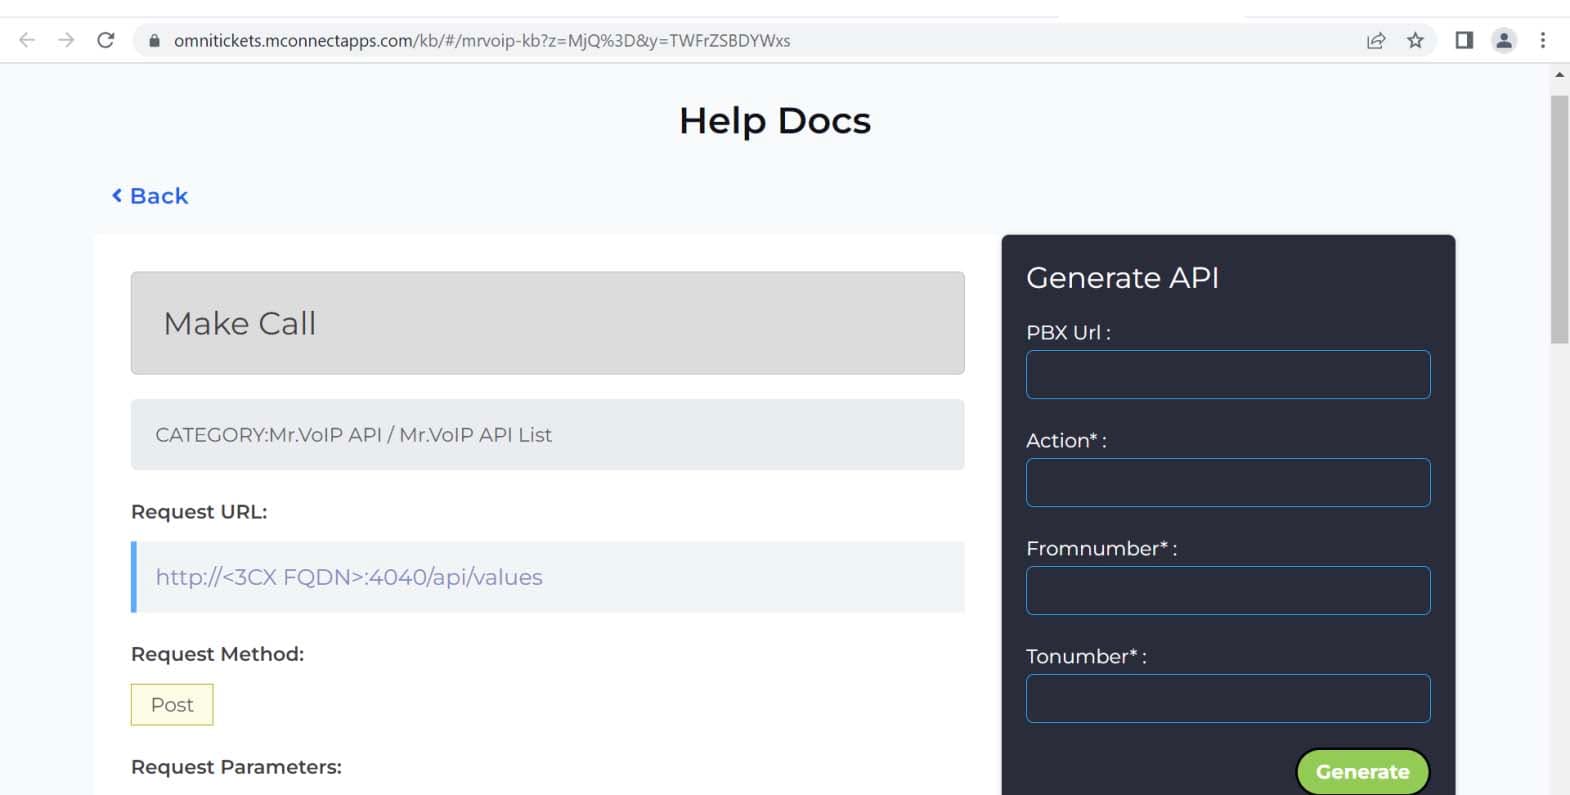Screen dimensions: 1570x795
Task: Click the Back link
Action: coord(150,196)
